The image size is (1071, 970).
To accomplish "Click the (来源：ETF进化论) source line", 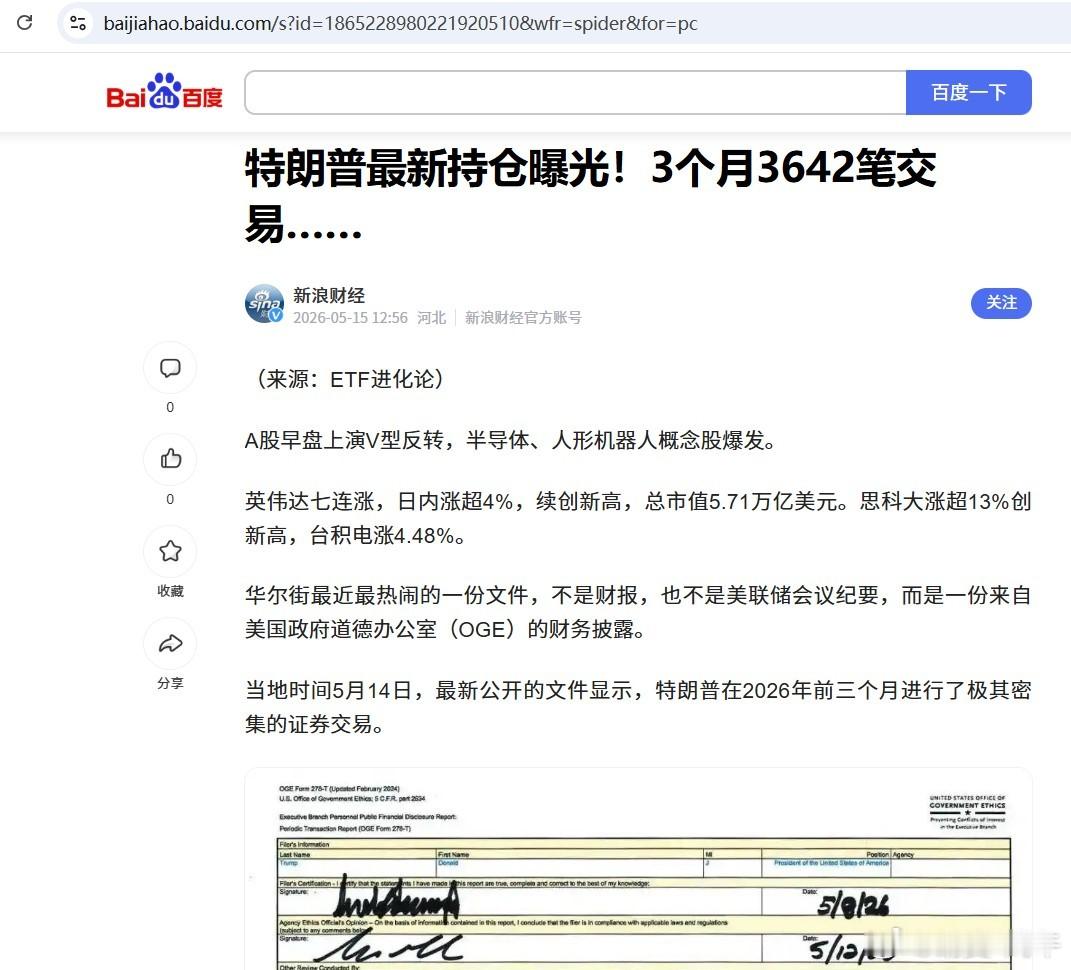I will pos(350,379).
